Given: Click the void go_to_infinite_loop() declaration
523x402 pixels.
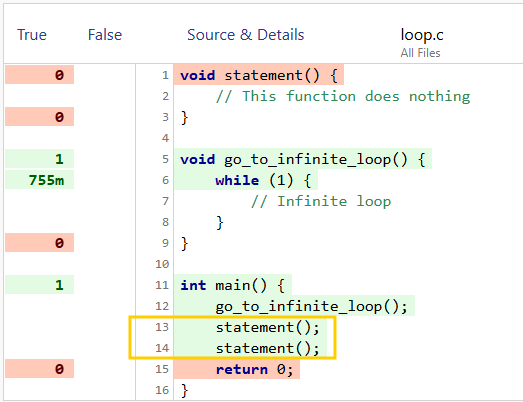Looking at the screenshot, I should point(303,159).
